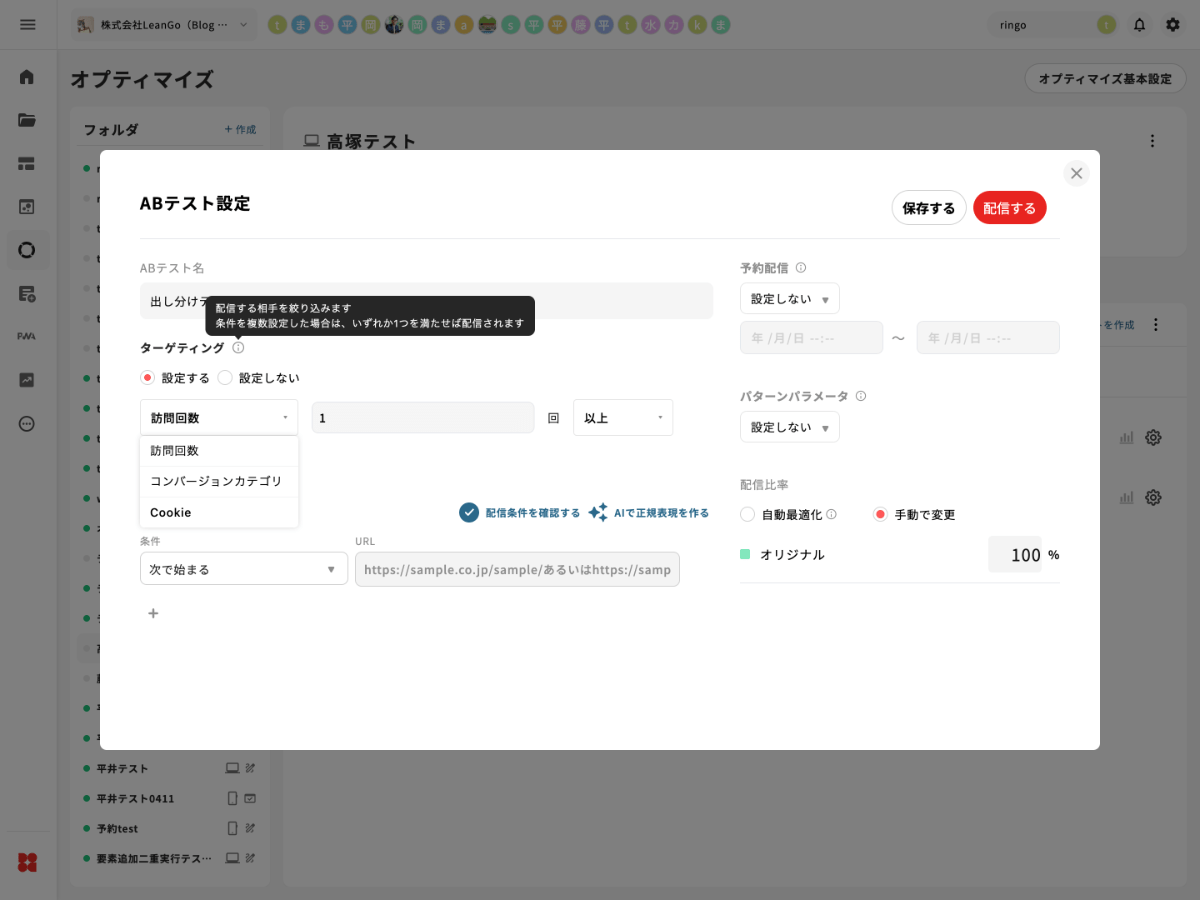The width and height of the screenshot is (1200, 900).
Task: Open 株式会社LeanGo account switcher dropdown
Action: tap(164, 24)
